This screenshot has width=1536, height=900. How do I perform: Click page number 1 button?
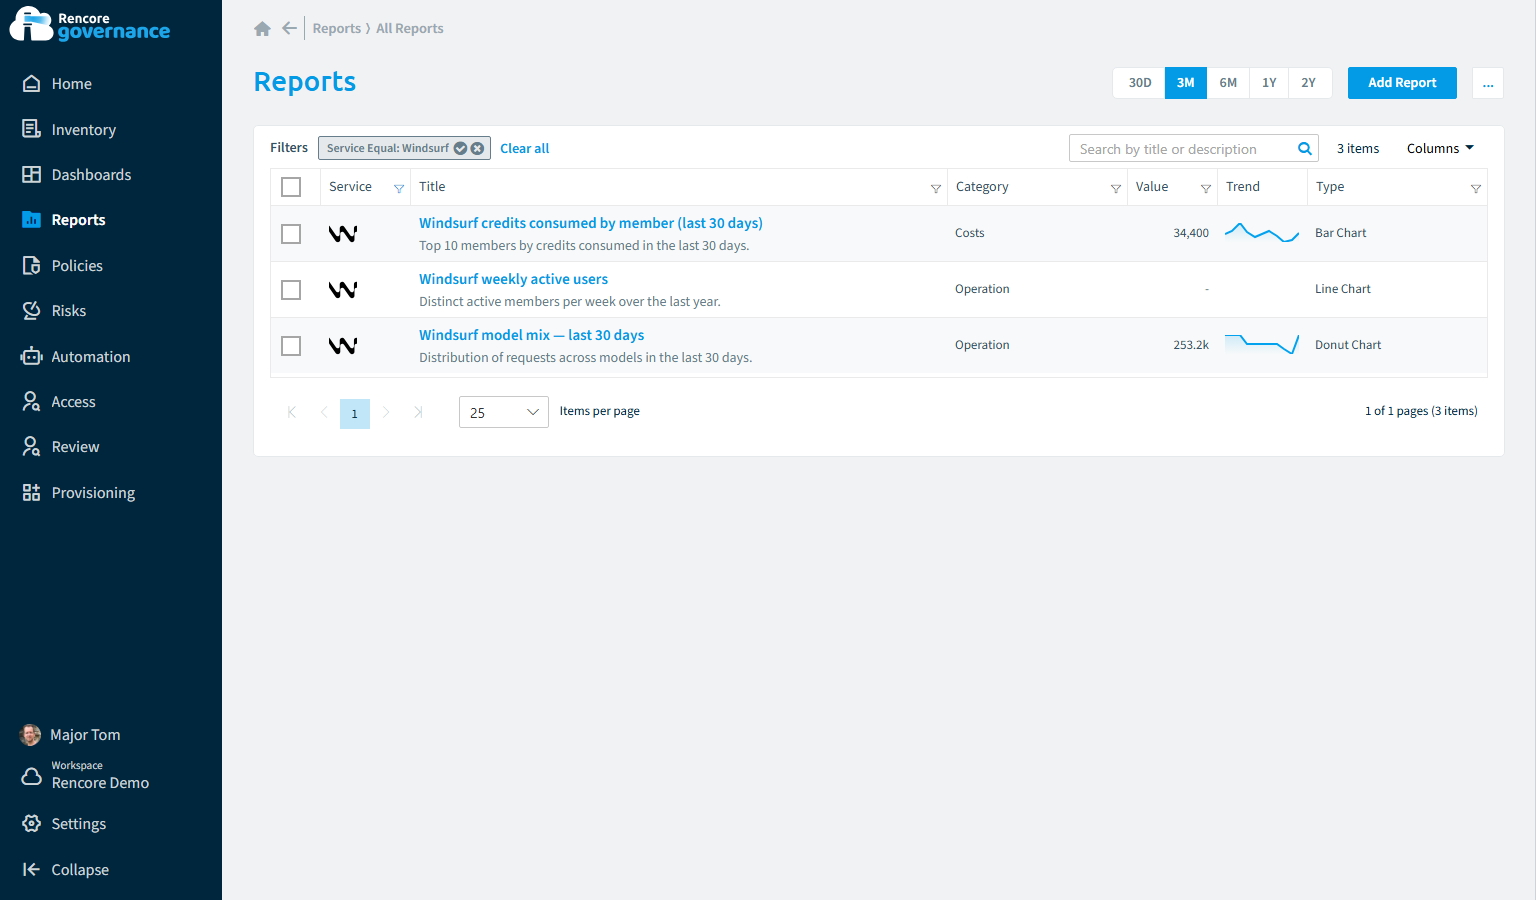pos(355,413)
